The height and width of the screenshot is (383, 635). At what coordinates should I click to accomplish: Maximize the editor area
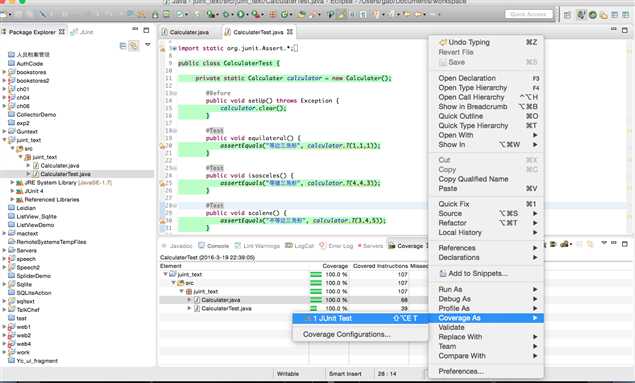coord(624,30)
